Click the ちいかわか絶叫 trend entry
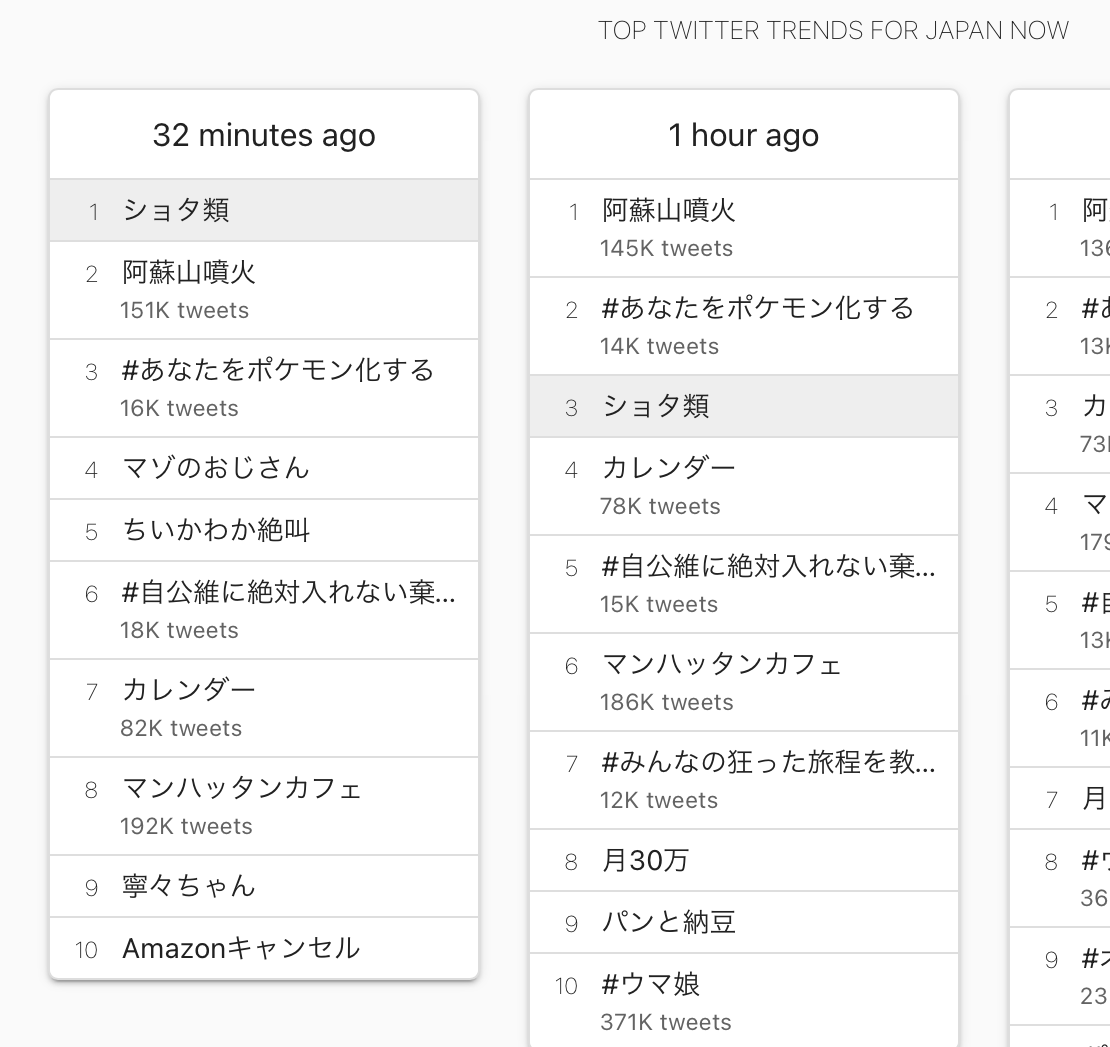1110x1047 pixels. (x=264, y=530)
